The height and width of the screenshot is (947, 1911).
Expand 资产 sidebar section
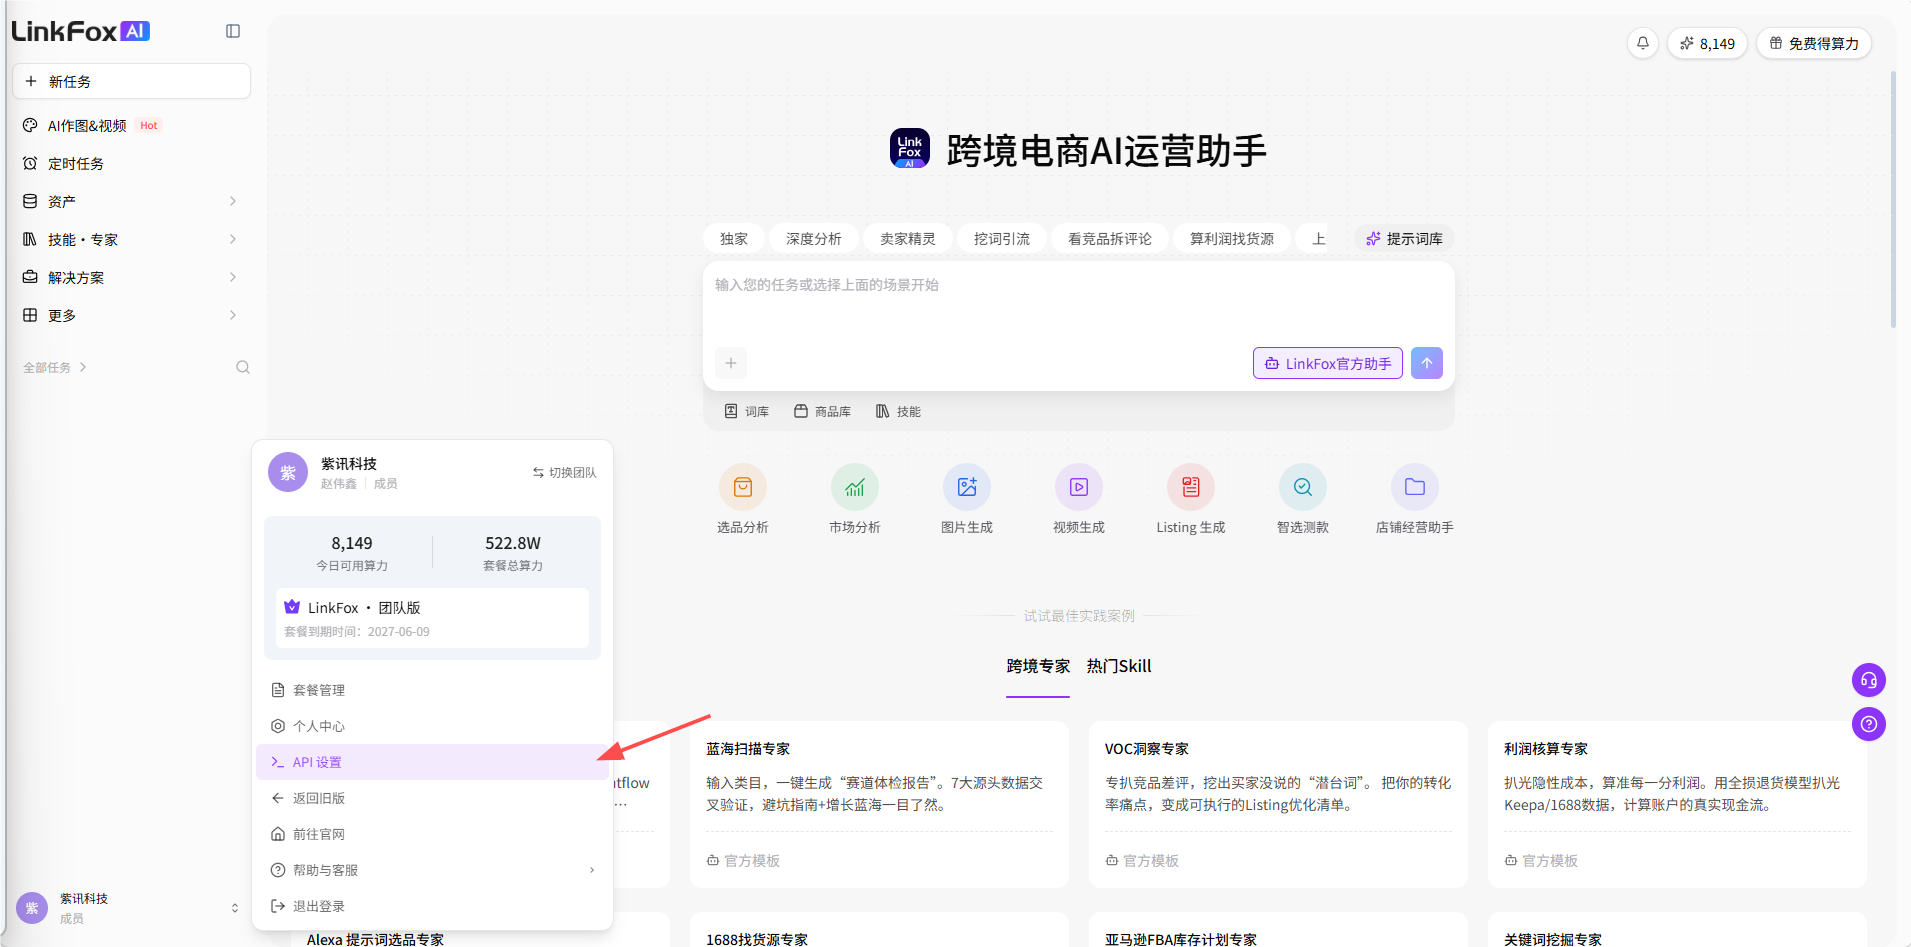(131, 201)
